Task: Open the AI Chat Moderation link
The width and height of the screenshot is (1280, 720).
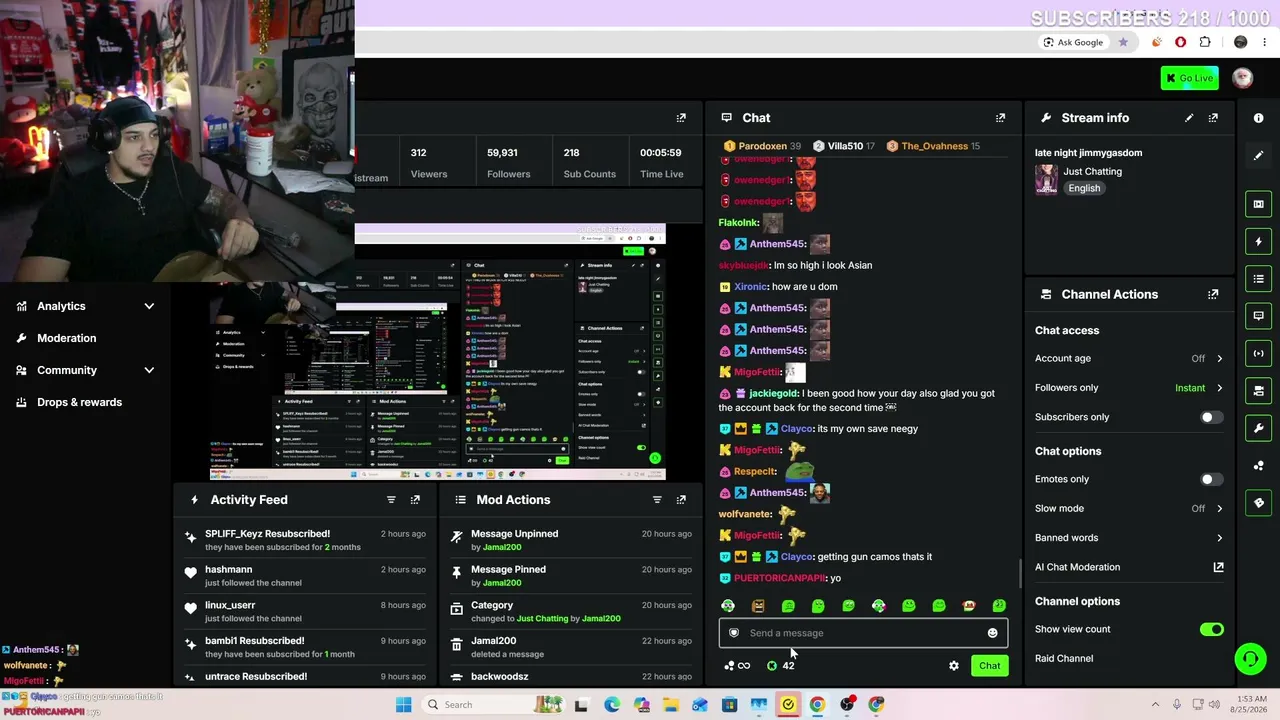Action: 1219,567
